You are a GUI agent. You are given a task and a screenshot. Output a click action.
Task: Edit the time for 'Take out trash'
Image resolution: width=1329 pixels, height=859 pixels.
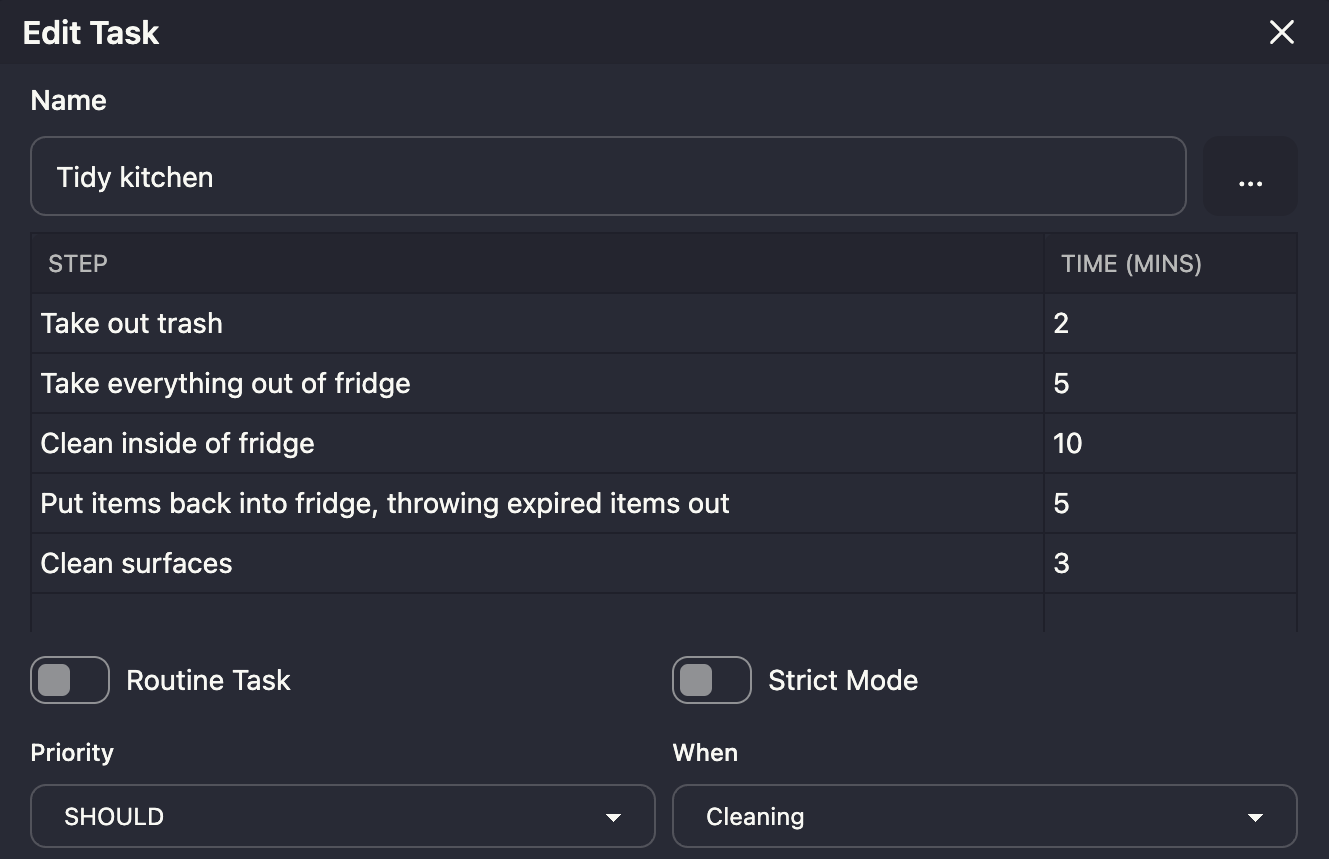pyautogui.click(x=1170, y=323)
